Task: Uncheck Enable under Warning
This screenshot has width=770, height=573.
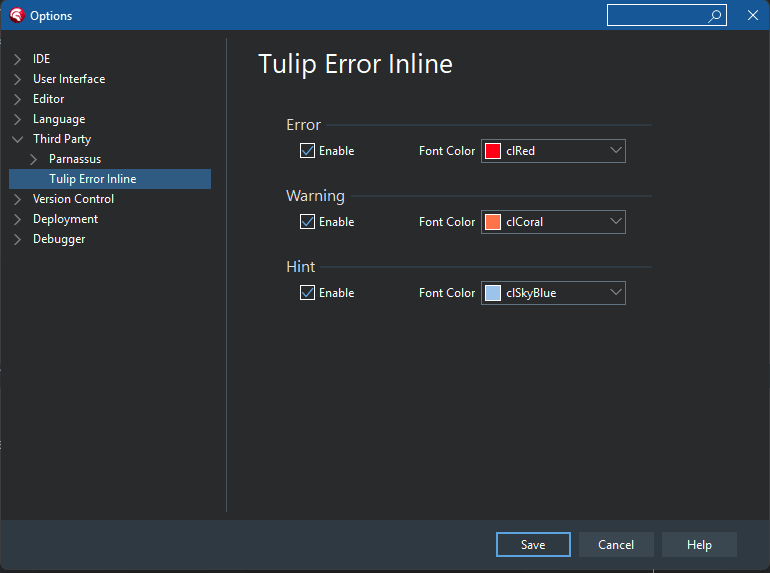Action: pos(307,222)
